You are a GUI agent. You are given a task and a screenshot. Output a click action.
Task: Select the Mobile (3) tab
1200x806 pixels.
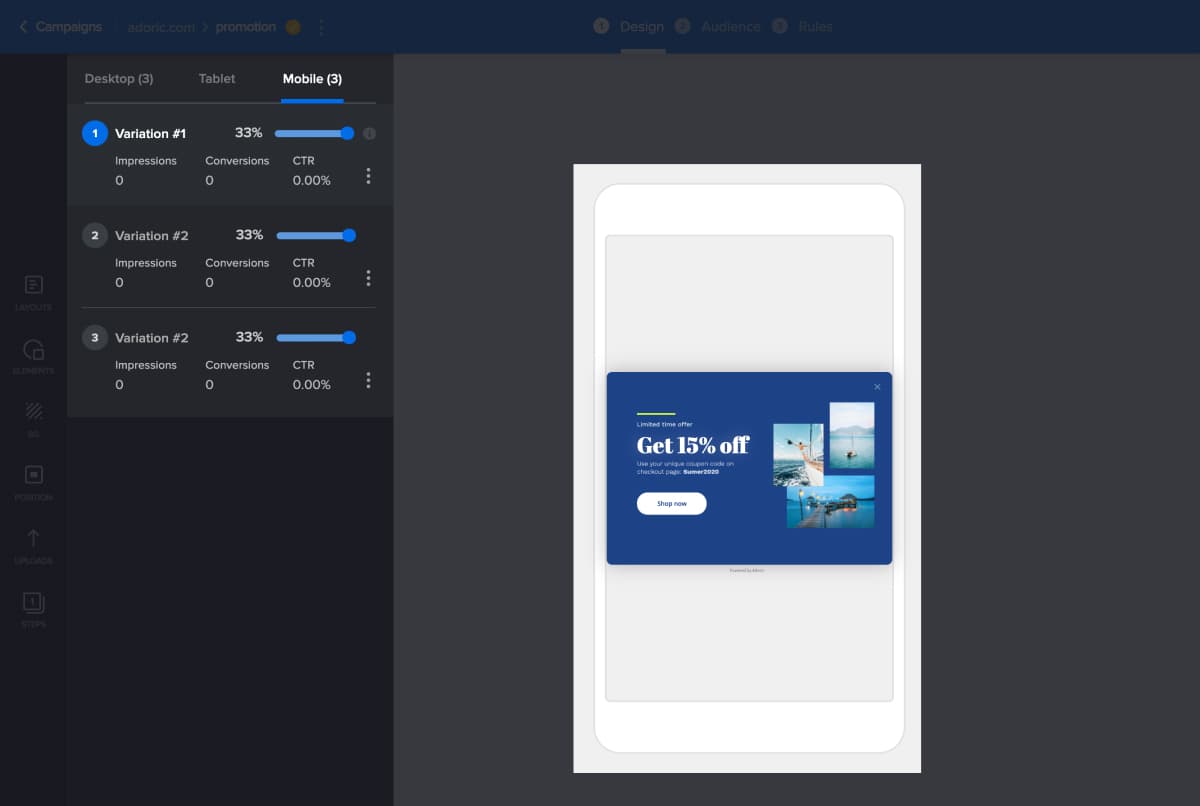pyautogui.click(x=312, y=78)
